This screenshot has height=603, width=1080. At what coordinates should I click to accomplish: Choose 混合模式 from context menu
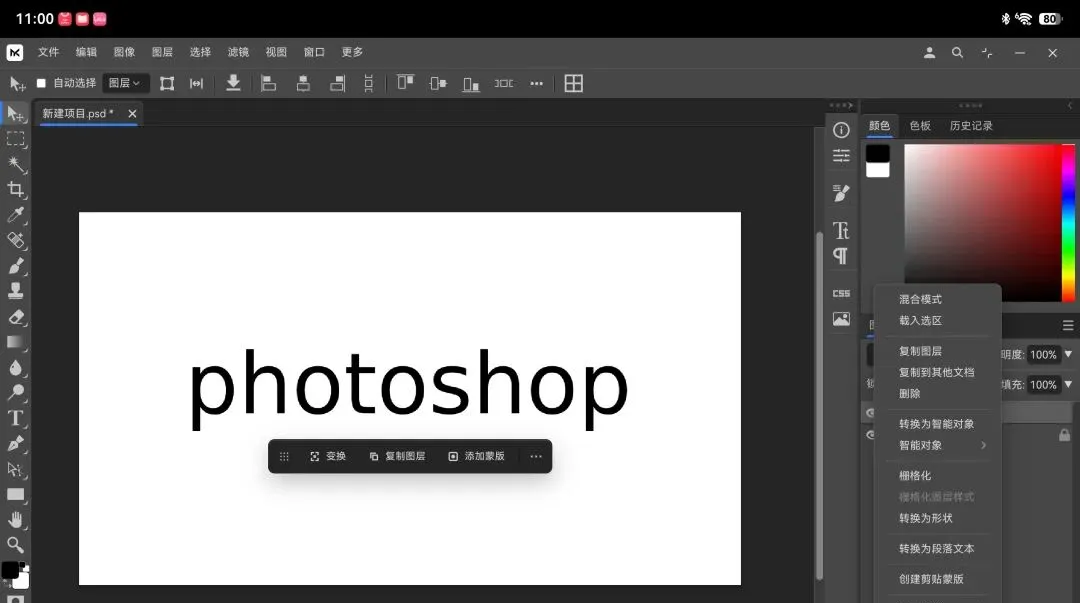(x=920, y=299)
